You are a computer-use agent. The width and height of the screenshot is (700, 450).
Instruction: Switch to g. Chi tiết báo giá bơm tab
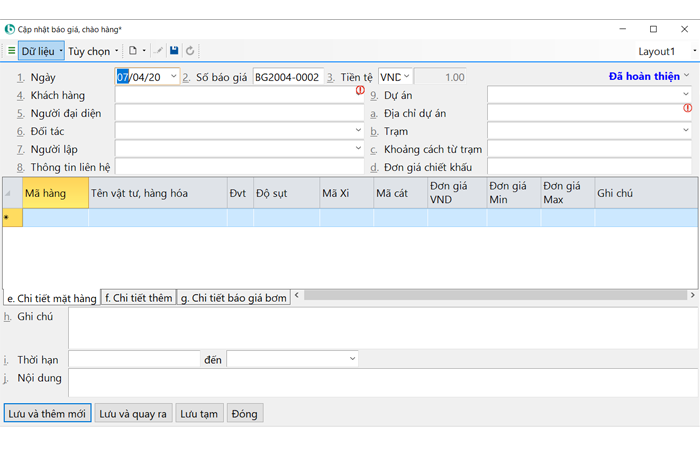(233, 298)
